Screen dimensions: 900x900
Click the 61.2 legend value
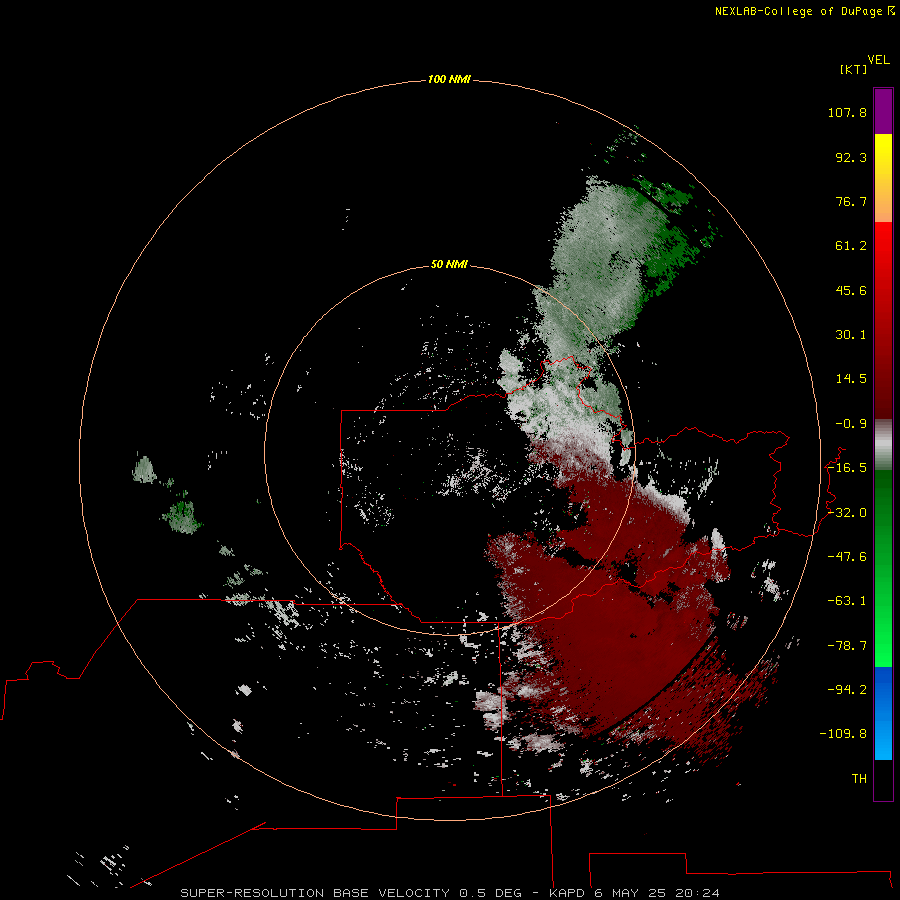pyautogui.click(x=851, y=246)
